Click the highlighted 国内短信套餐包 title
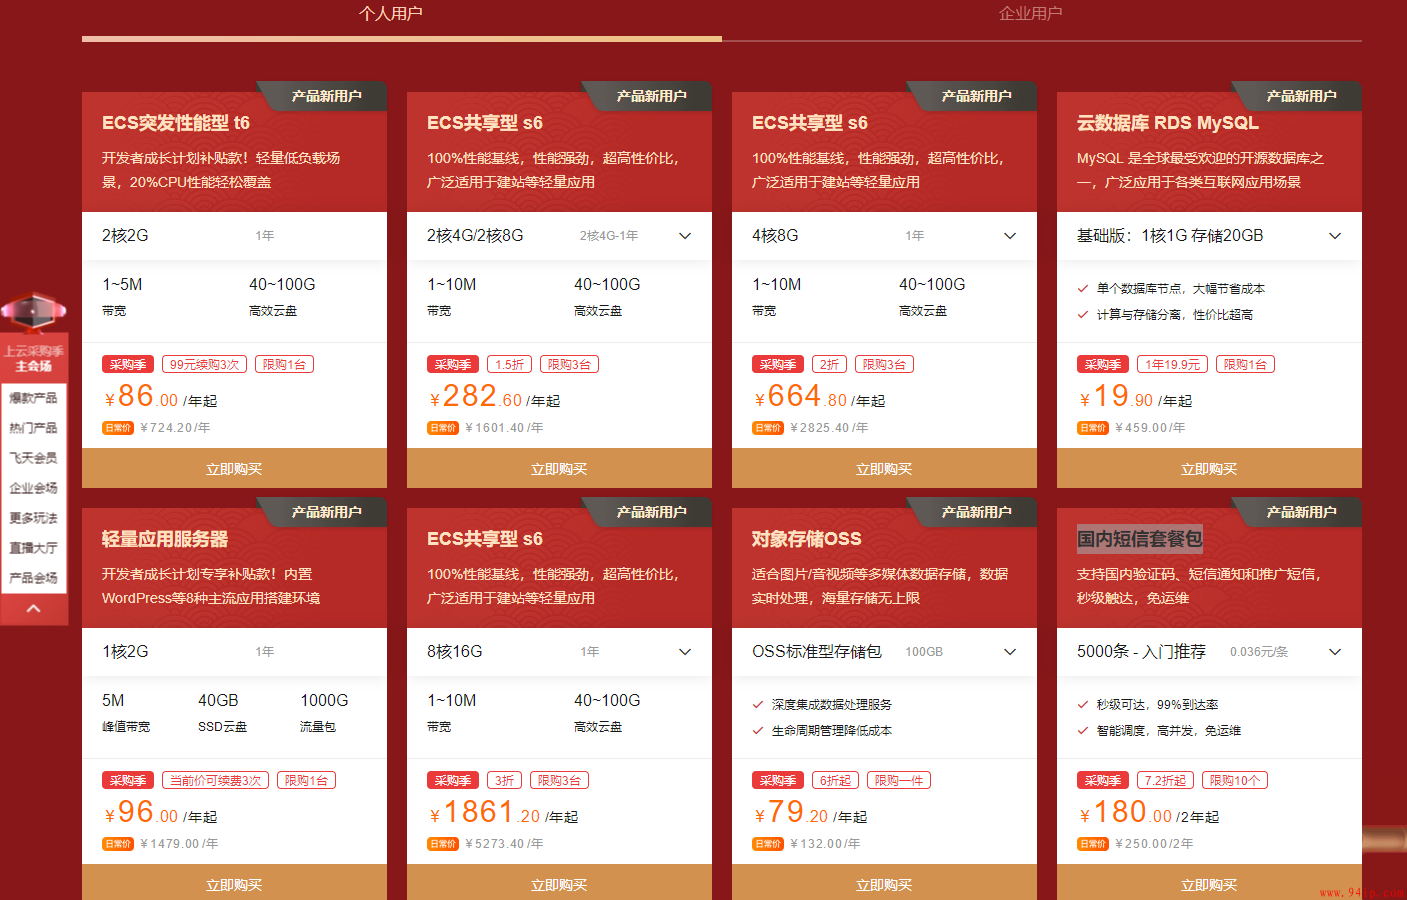The height and width of the screenshot is (900, 1407). [1140, 539]
